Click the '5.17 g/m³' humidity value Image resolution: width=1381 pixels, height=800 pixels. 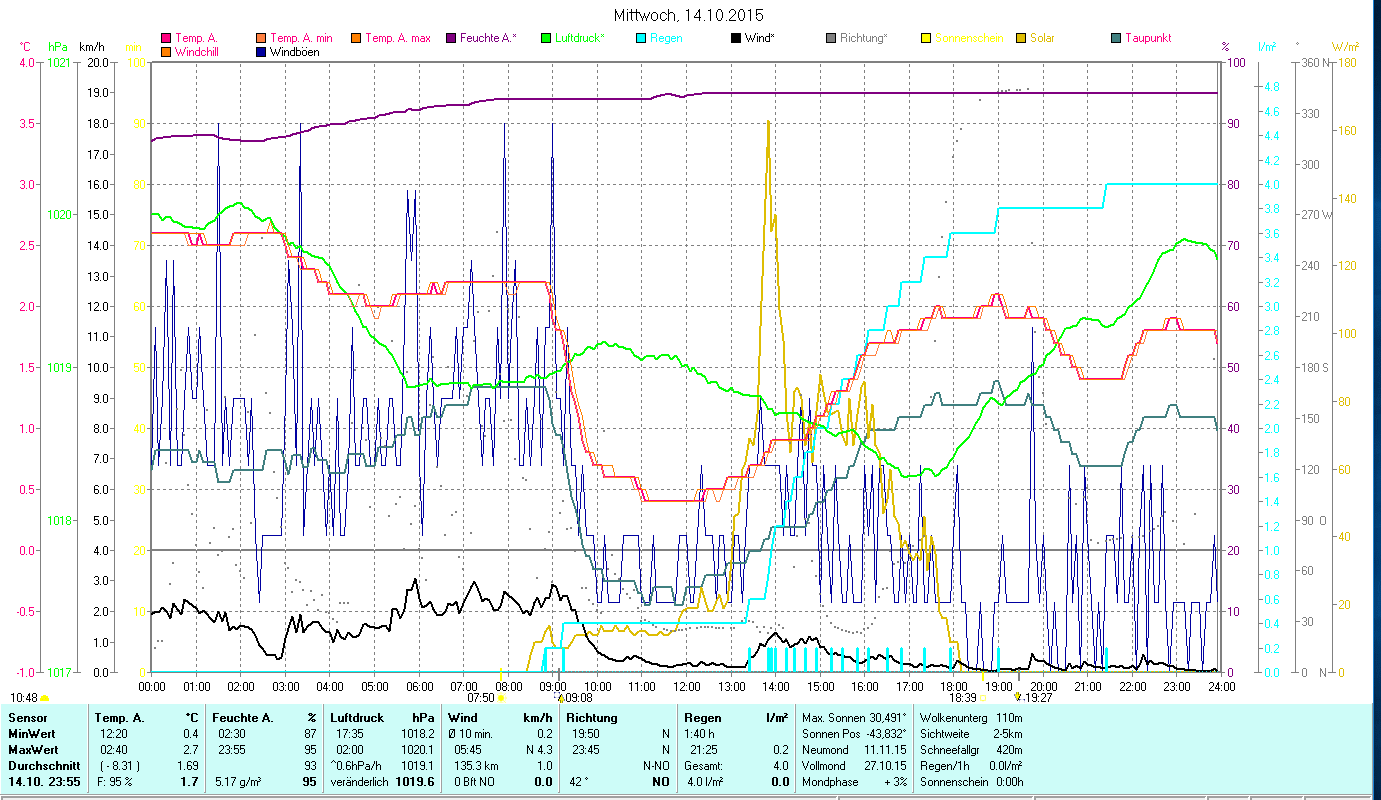[x=240, y=781]
